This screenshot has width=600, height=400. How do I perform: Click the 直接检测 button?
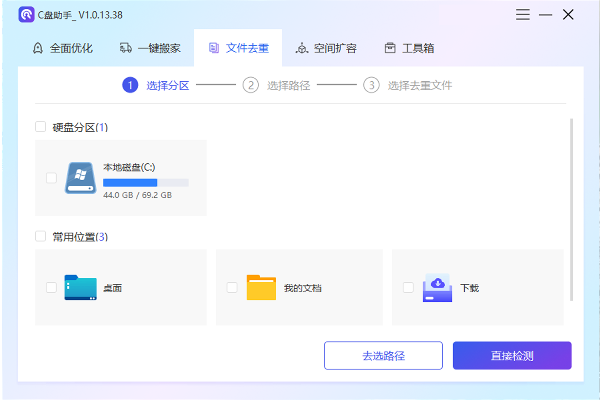(511, 355)
